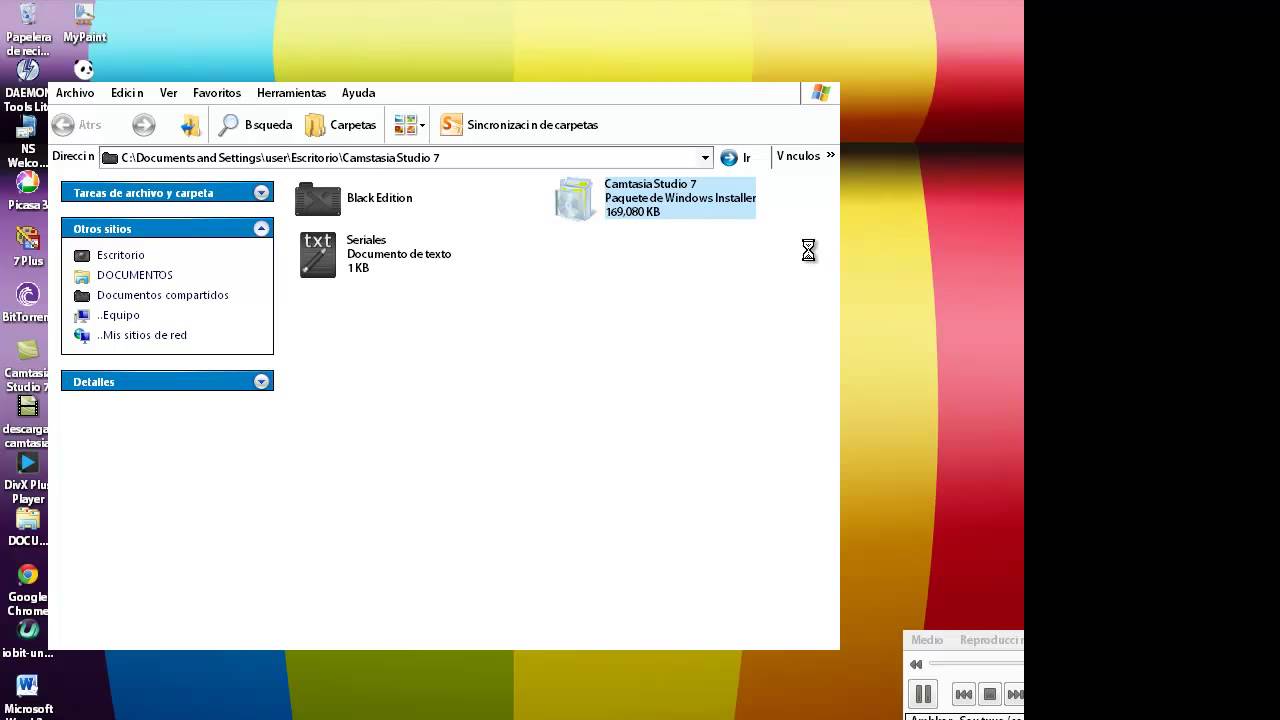Click the Windows flag logo in Explorer

(x=820, y=93)
